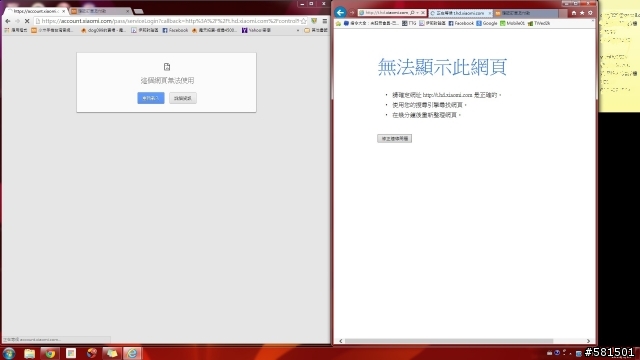Open the Facebook favorite in IE

tap(461, 23)
